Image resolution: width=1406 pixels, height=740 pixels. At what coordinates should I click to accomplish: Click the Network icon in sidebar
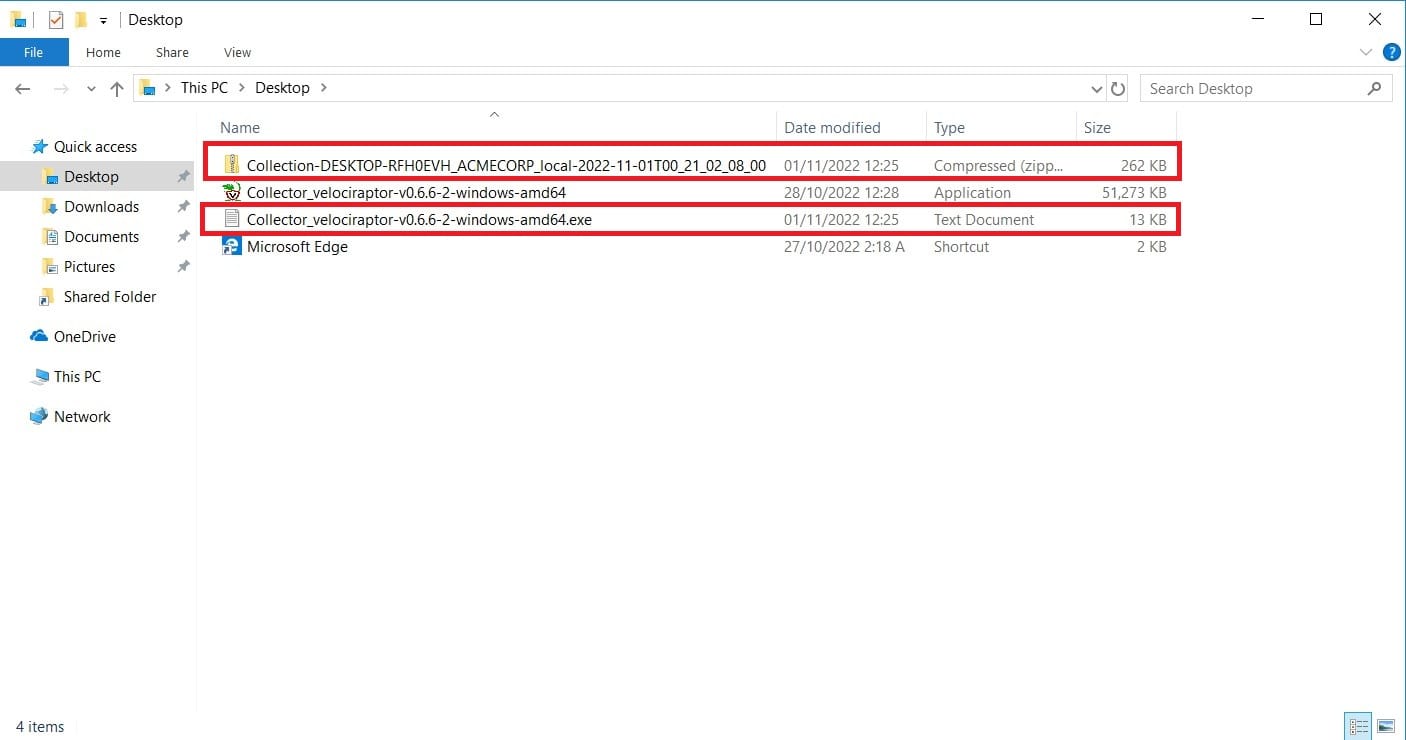[39, 417]
